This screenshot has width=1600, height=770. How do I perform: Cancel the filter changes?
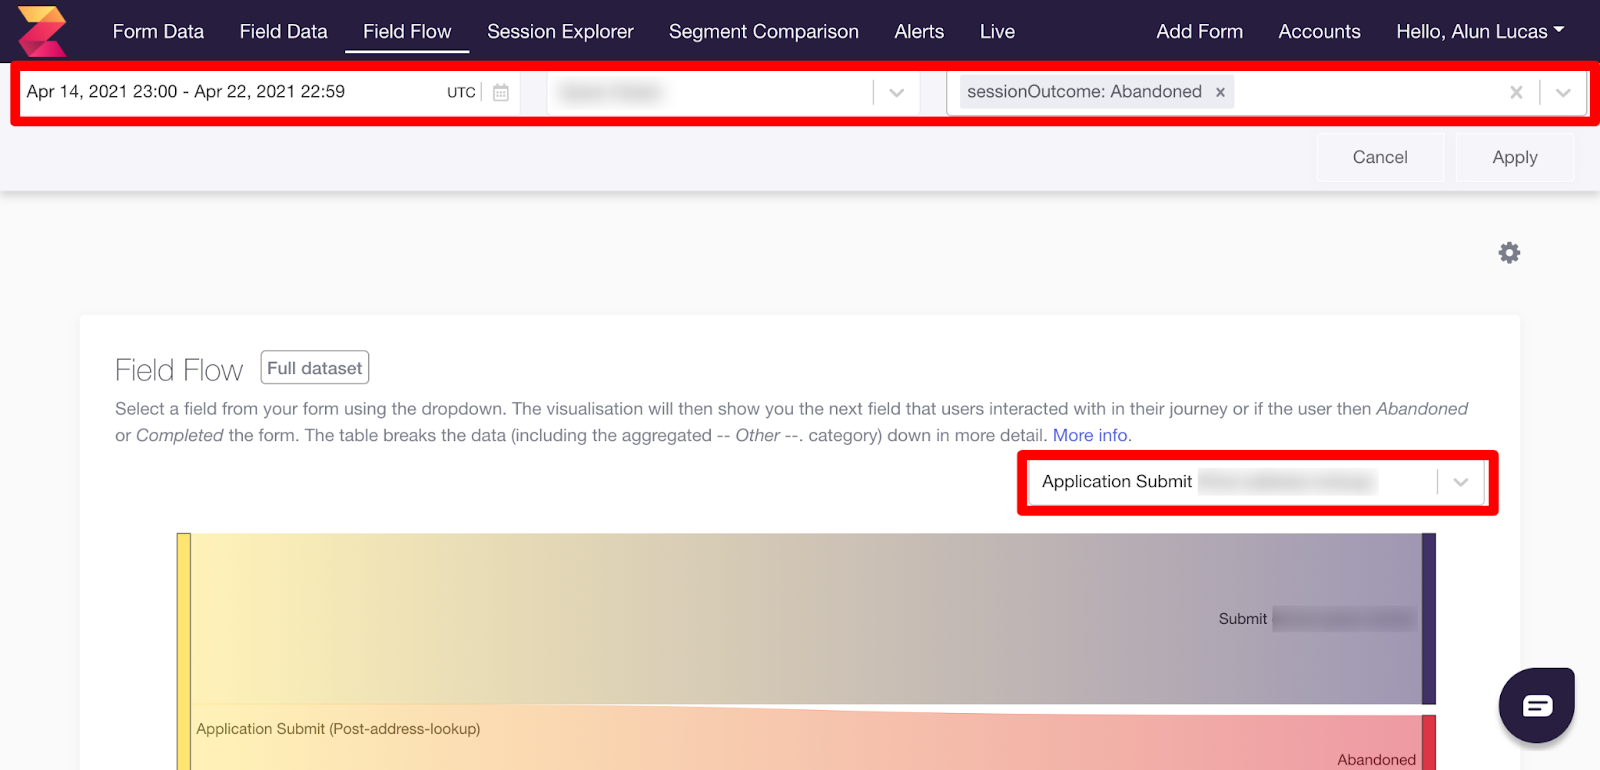coord(1380,157)
